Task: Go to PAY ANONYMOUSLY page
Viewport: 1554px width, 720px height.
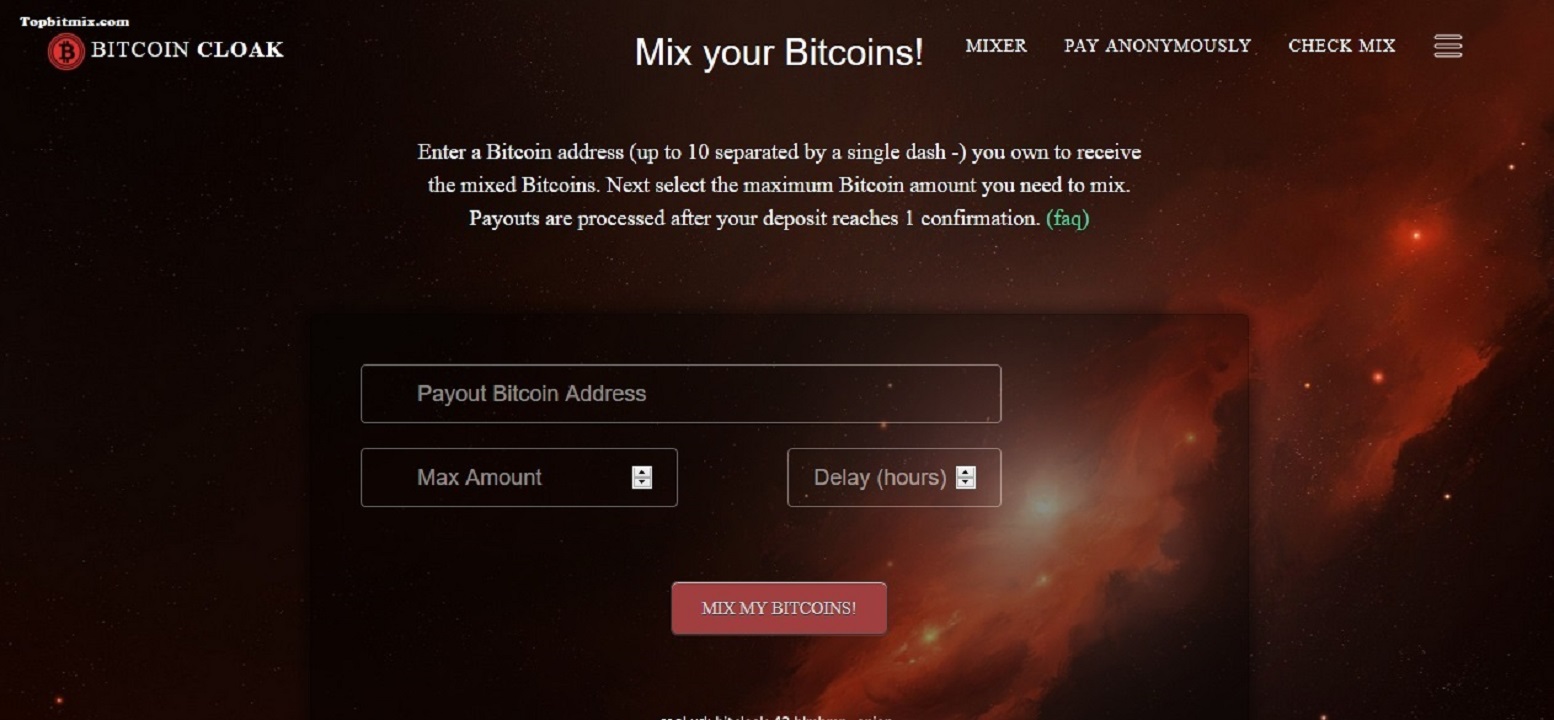Action: pyautogui.click(x=1157, y=46)
